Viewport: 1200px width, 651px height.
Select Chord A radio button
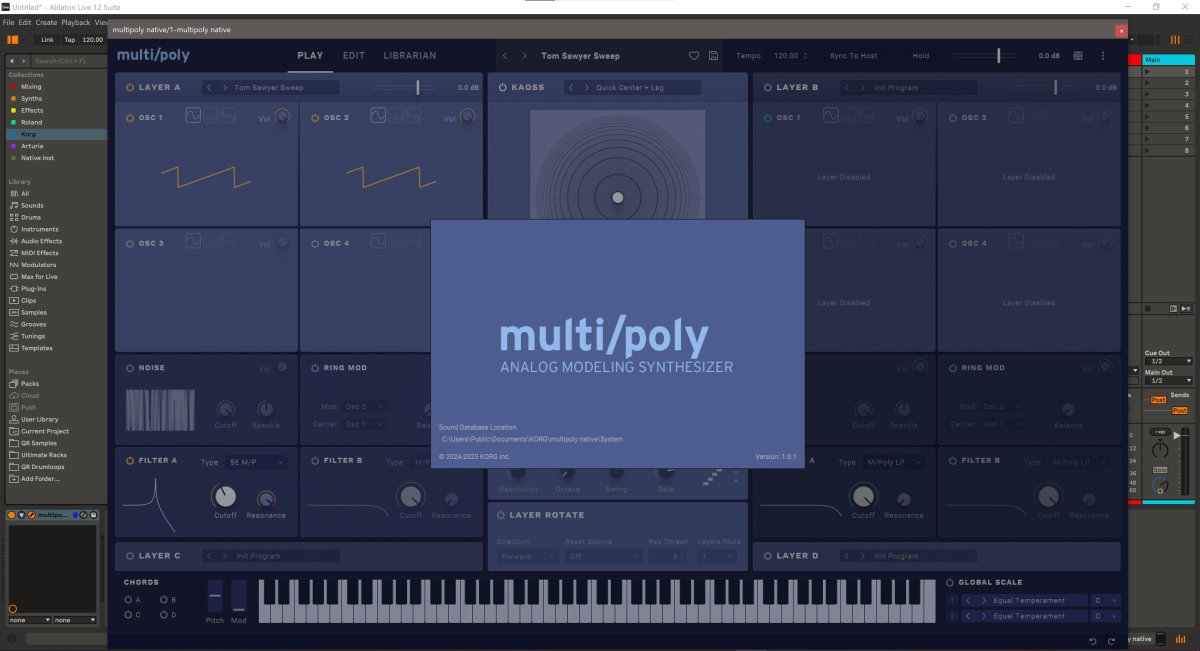(129, 600)
